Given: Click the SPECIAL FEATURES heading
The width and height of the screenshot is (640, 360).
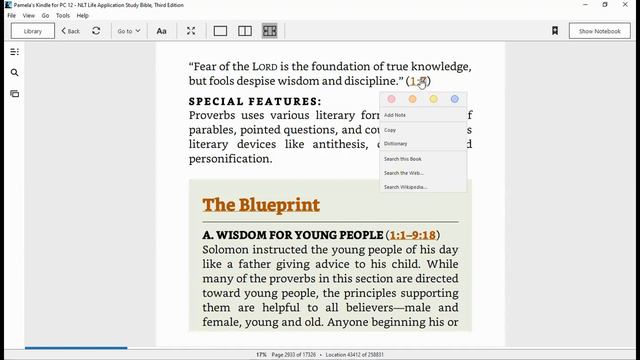Looking at the screenshot, I should 255,101.
